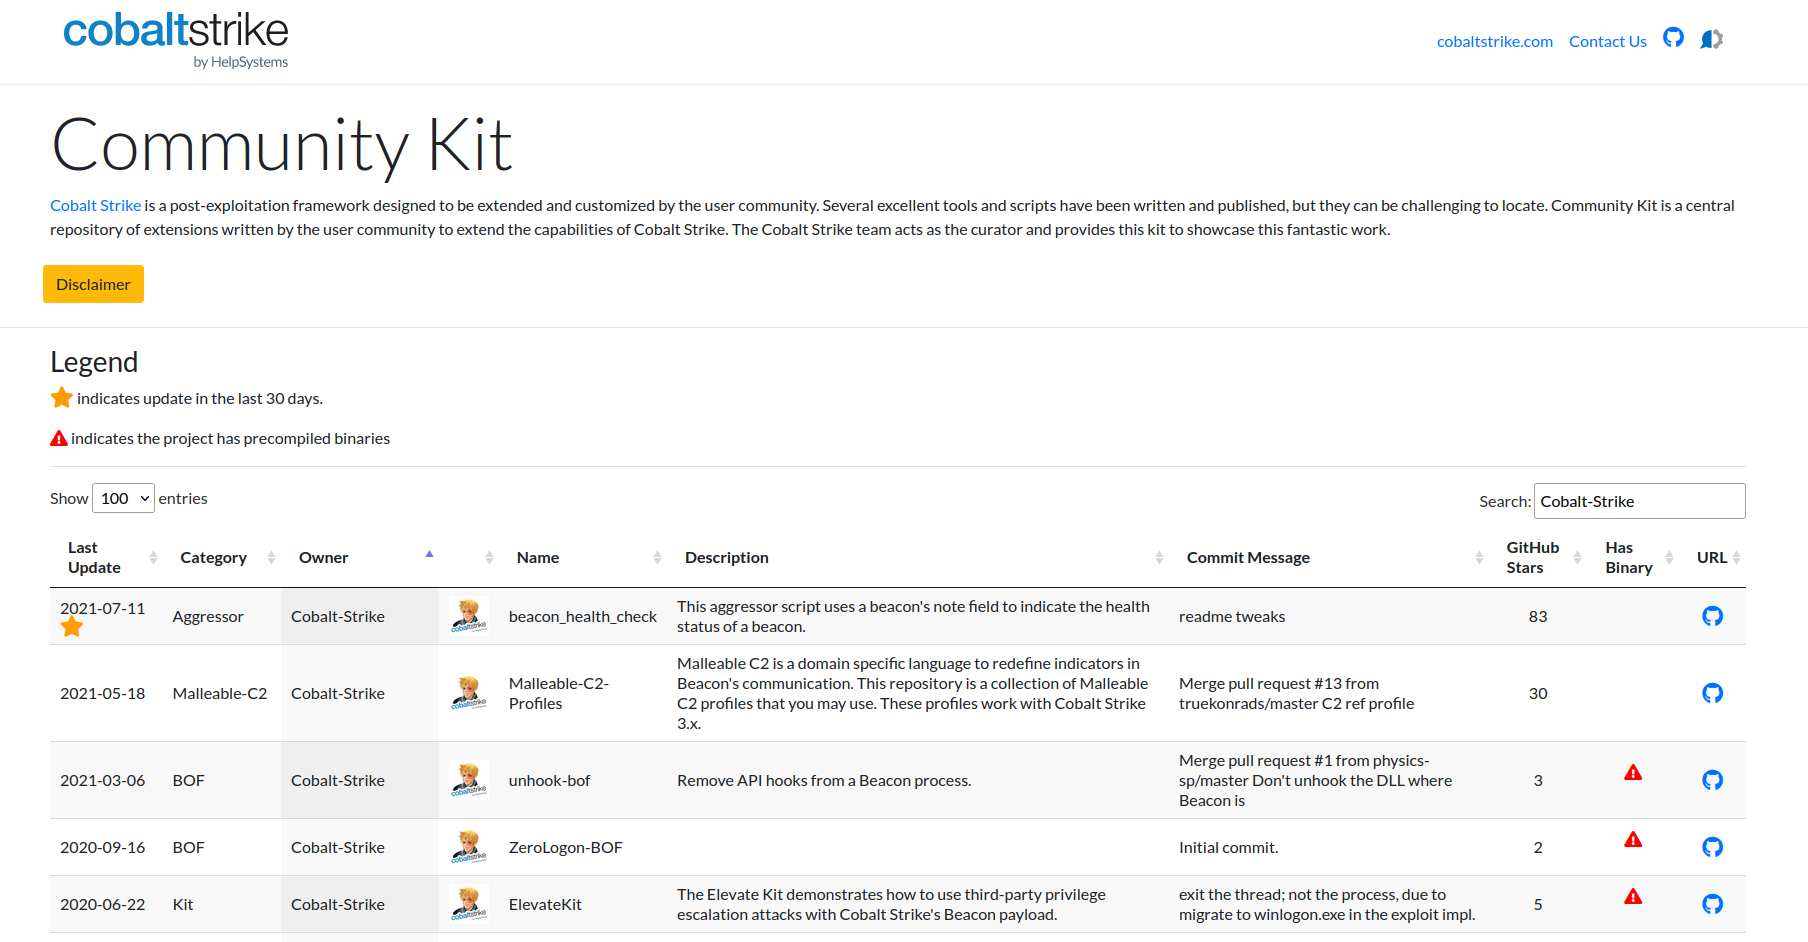The image size is (1808, 942).
Task: Sort table by Owner column
Action: [324, 558]
